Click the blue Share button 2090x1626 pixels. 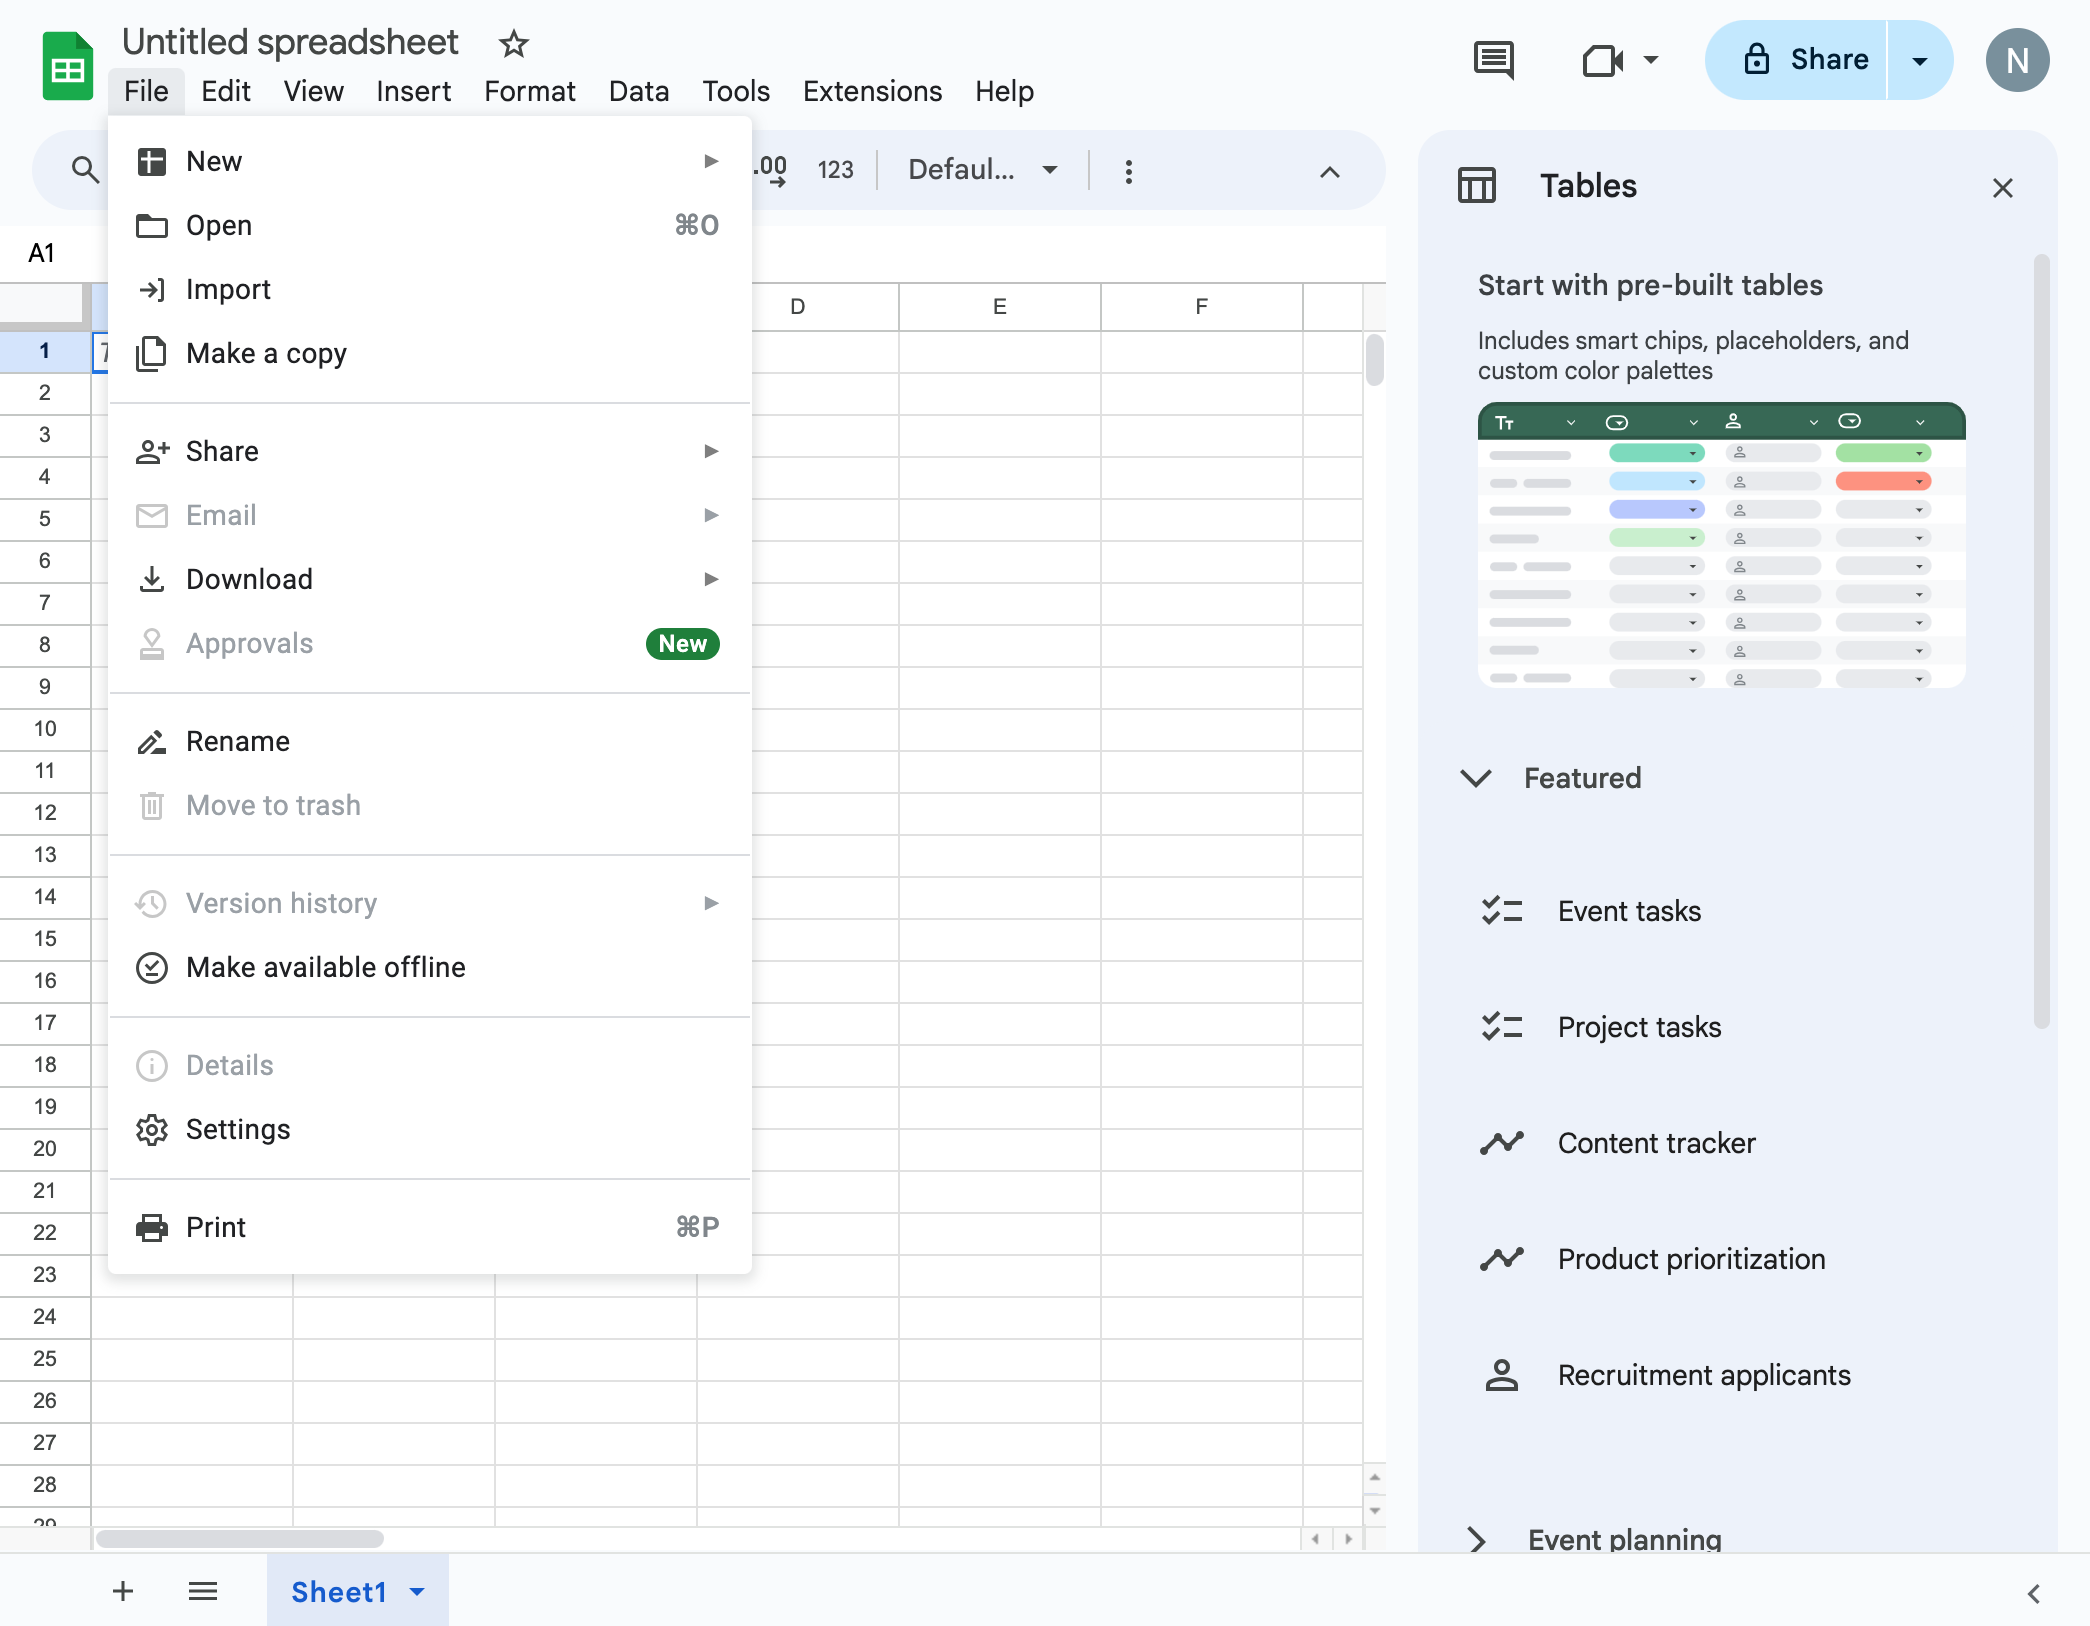click(x=1796, y=60)
